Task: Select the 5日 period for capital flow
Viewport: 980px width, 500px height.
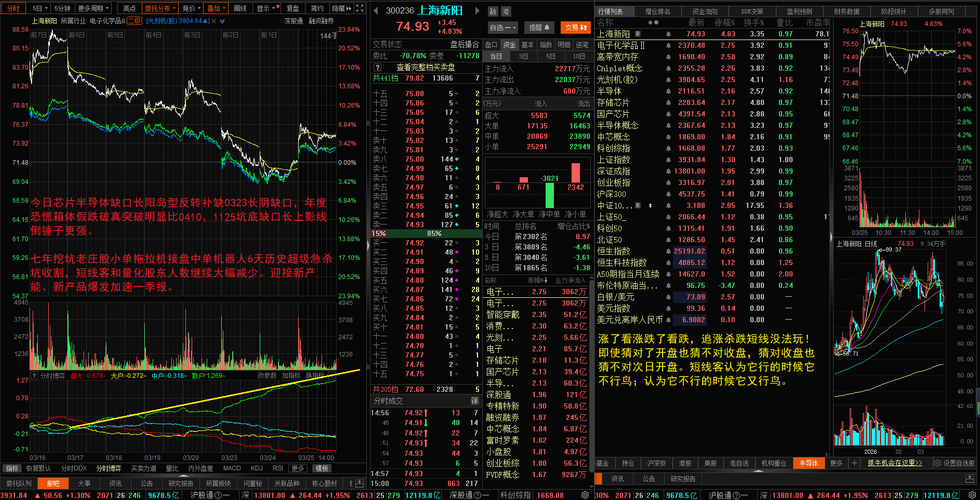Action: pyautogui.click(x=551, y=56)
